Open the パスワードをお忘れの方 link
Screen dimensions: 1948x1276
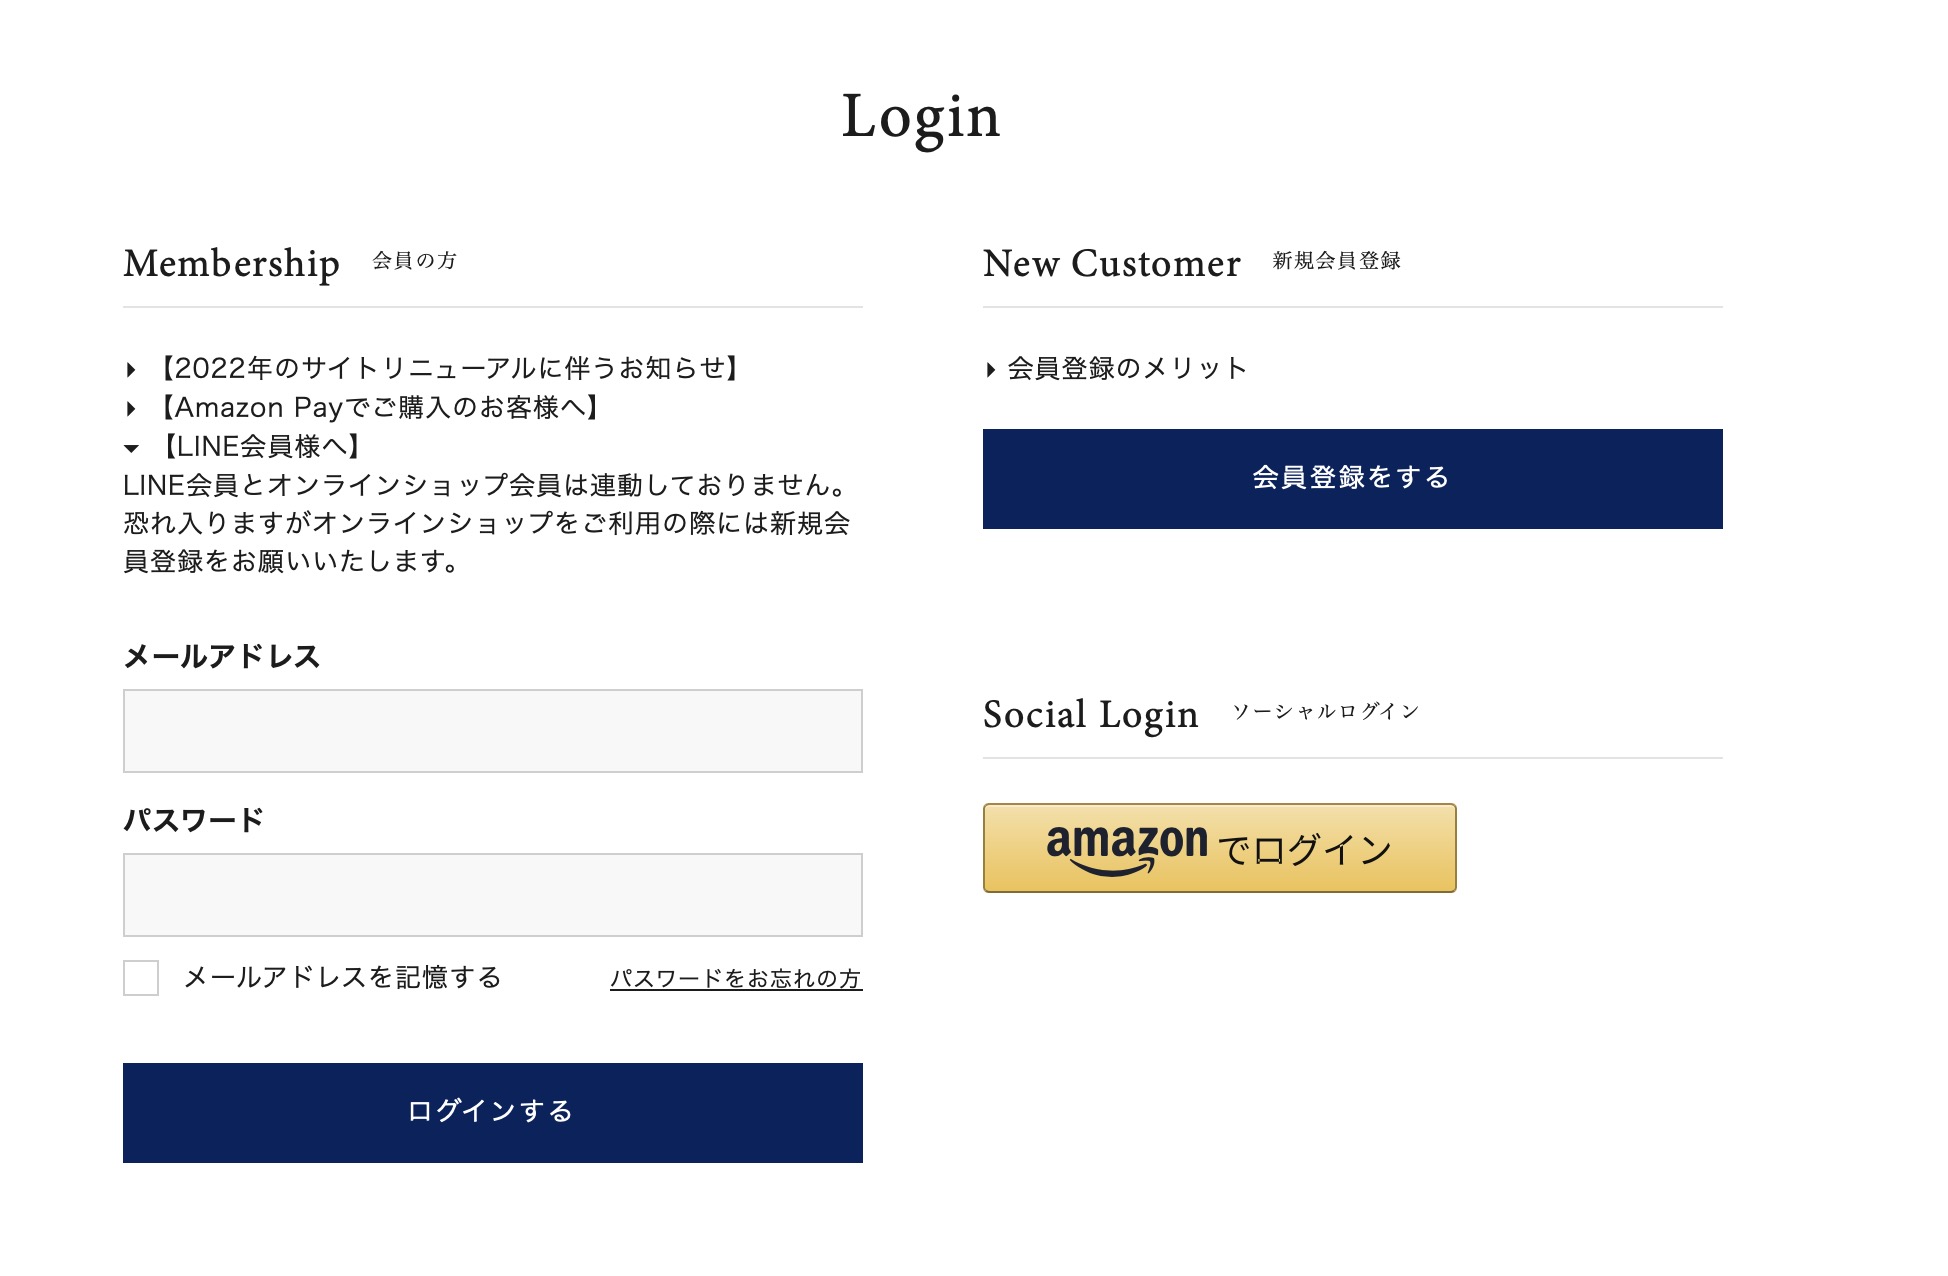[735, 979]
